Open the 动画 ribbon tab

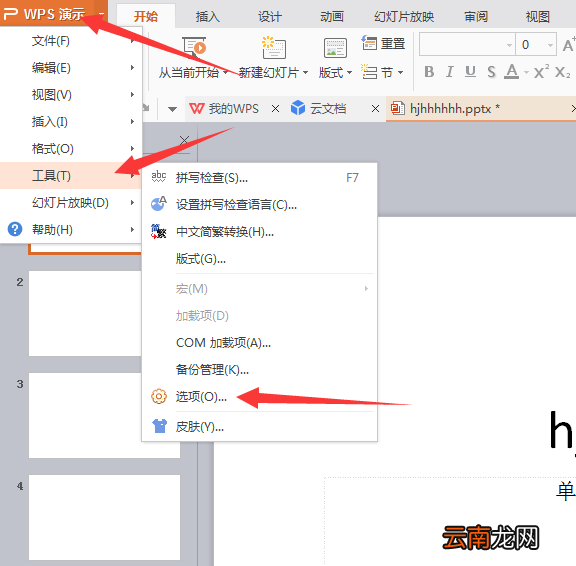(x=332, y=17)
